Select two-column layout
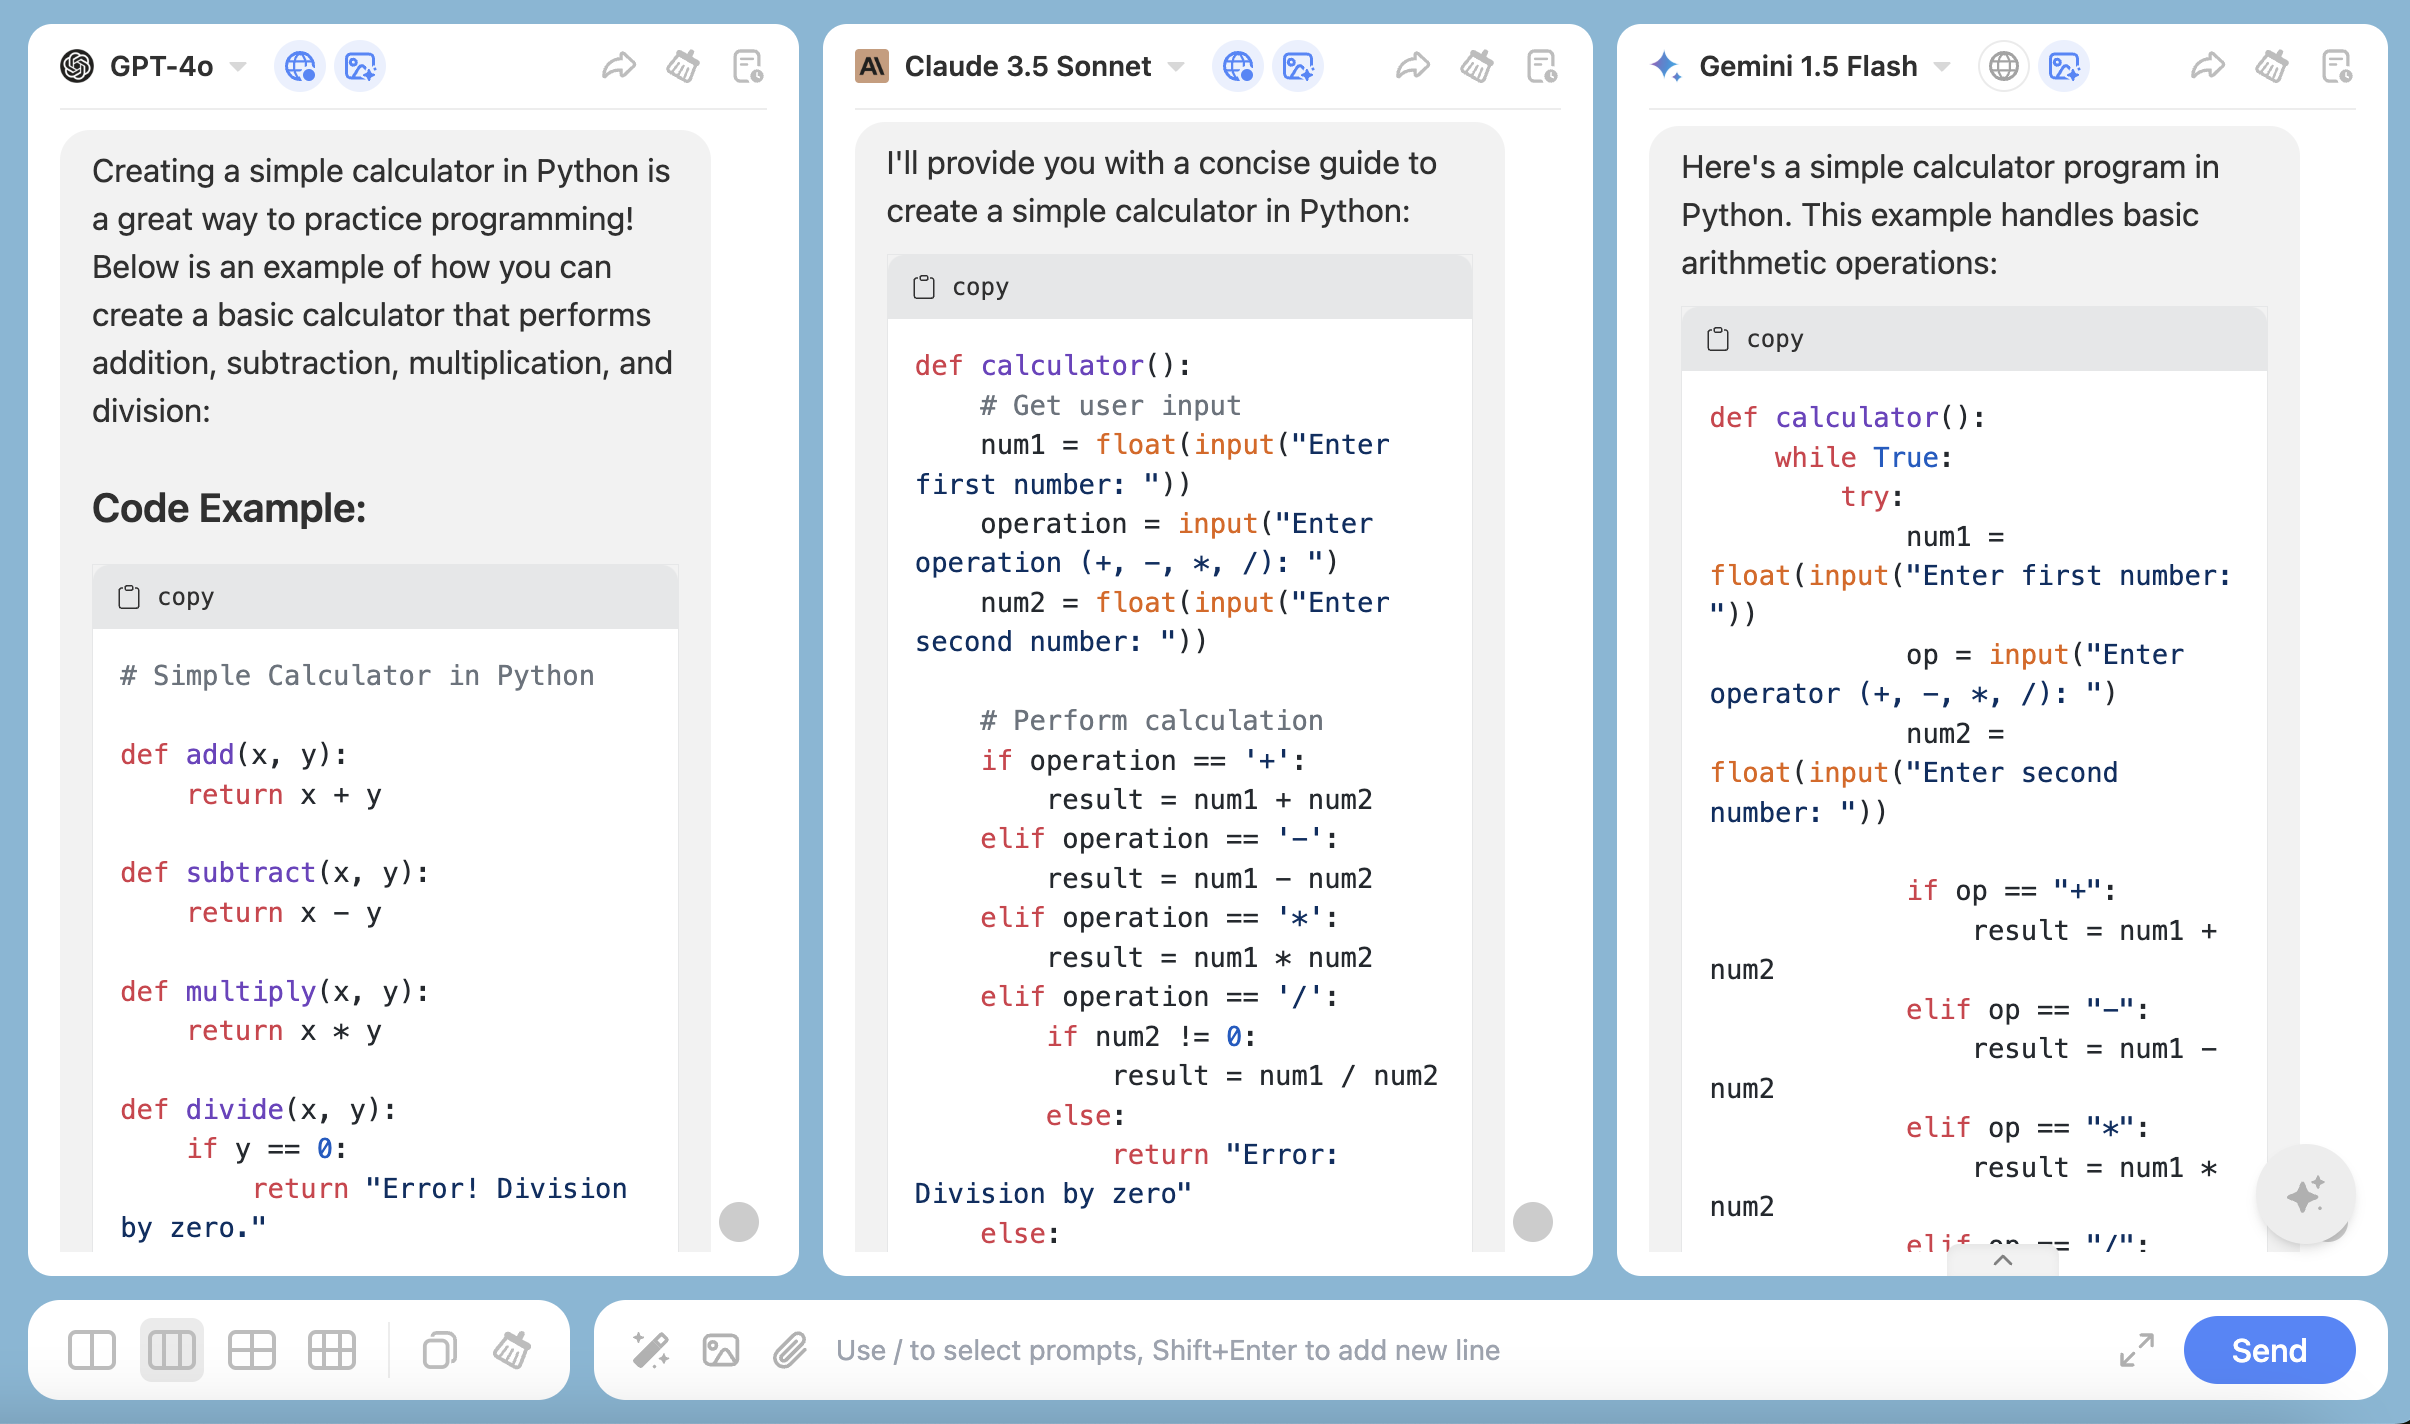Screen dimensions: 2410x1424 (x=92, y=1350)
